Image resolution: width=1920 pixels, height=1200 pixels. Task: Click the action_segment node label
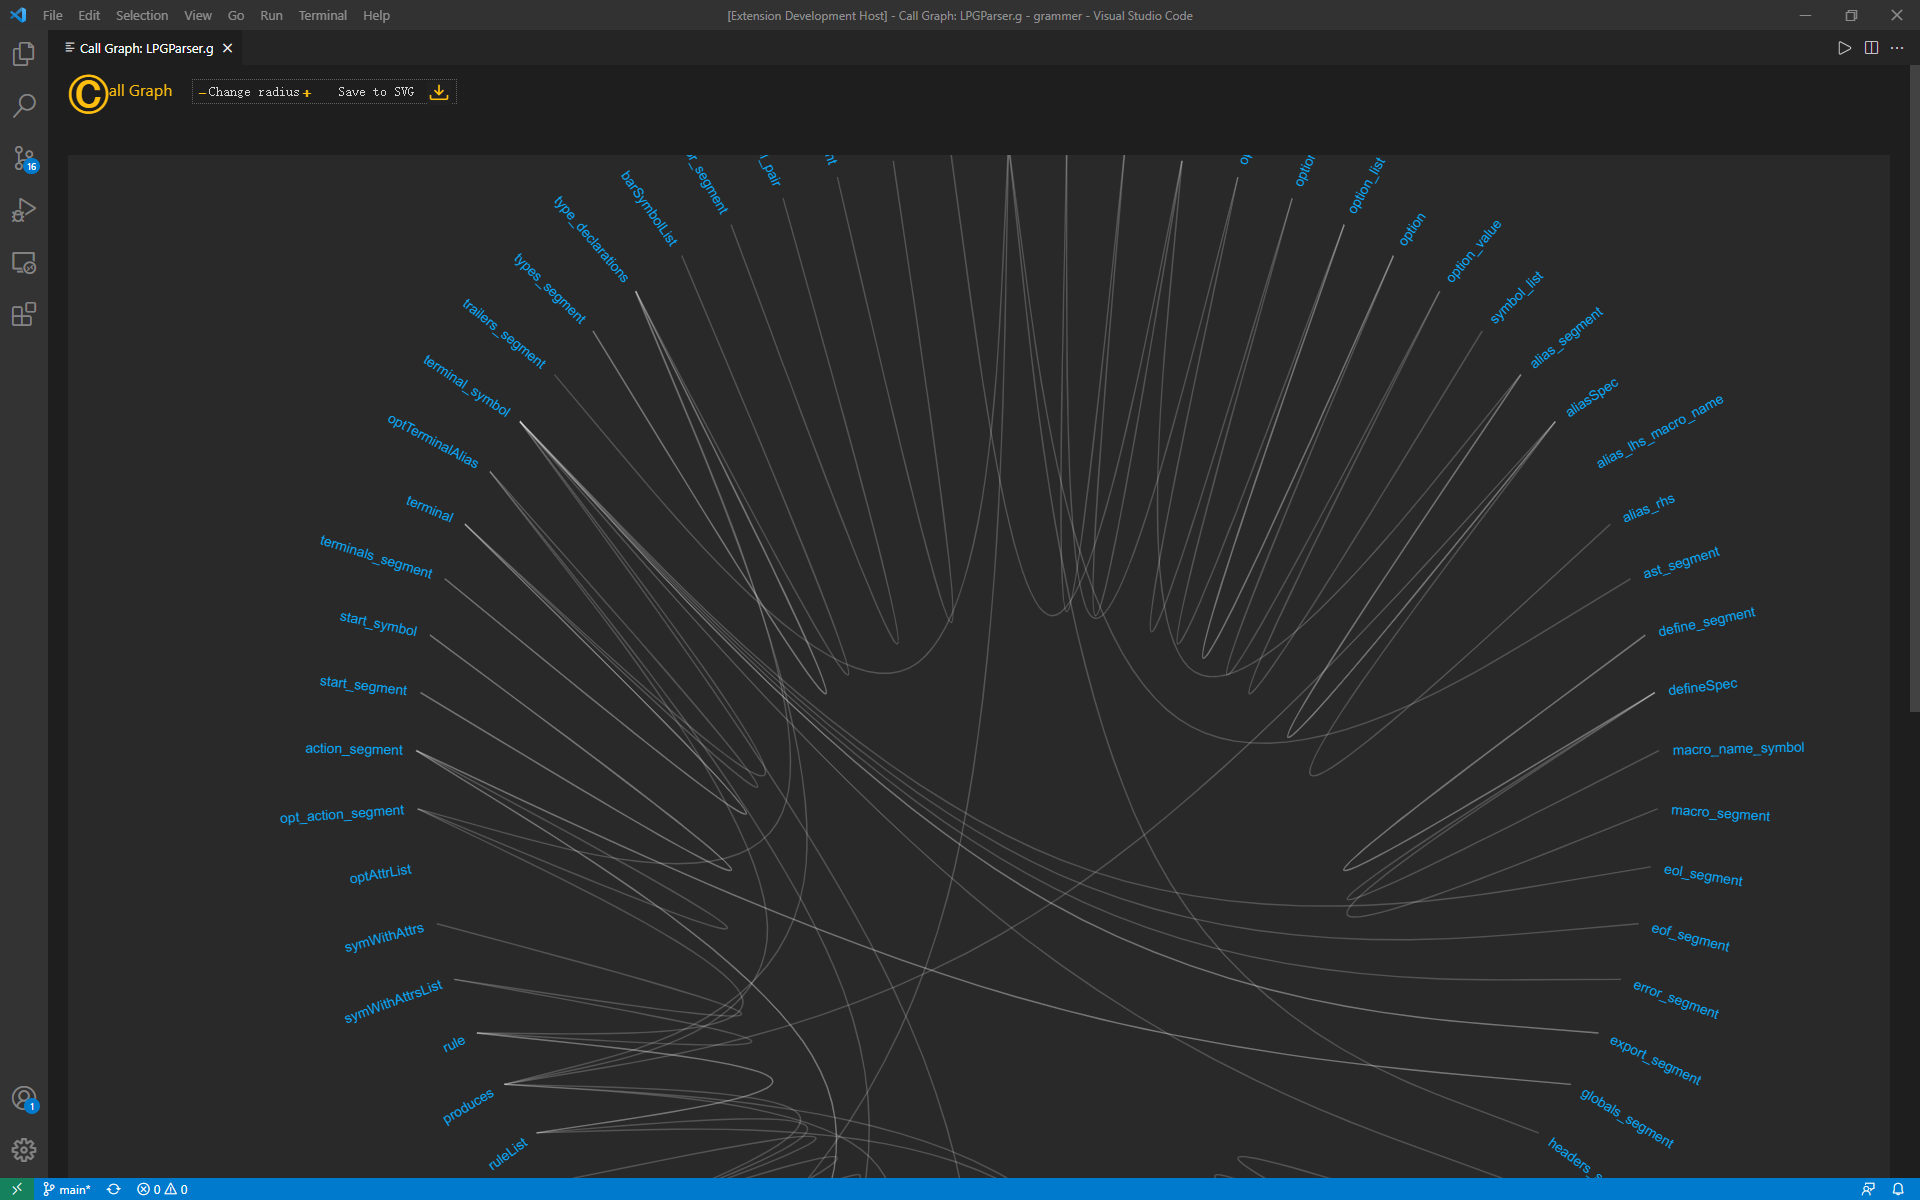click(x=354, y=749)
